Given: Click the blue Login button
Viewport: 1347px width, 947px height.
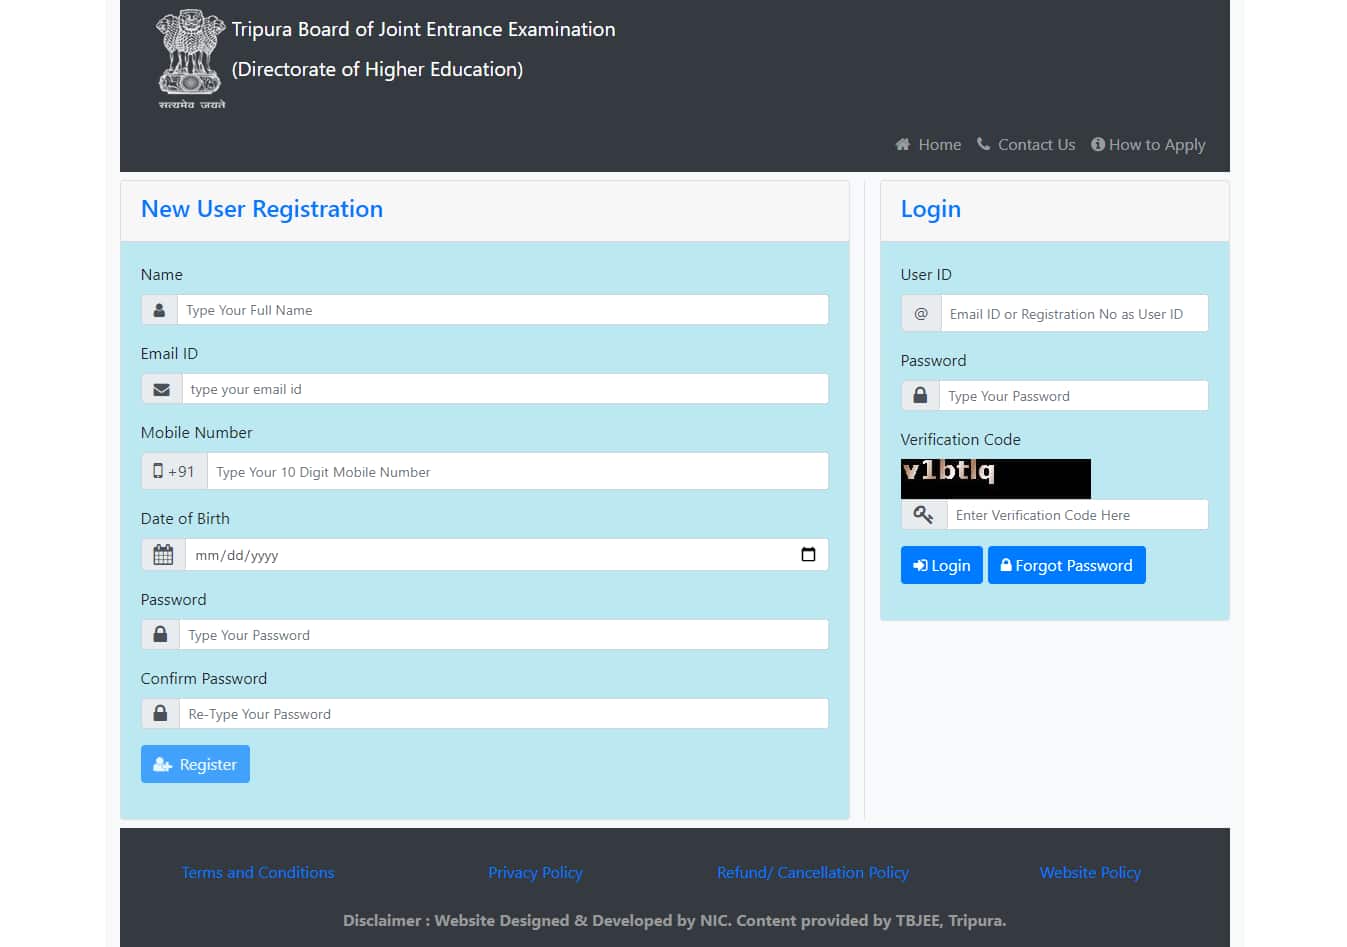Looking at the screenshot, I should pos(941,565).
